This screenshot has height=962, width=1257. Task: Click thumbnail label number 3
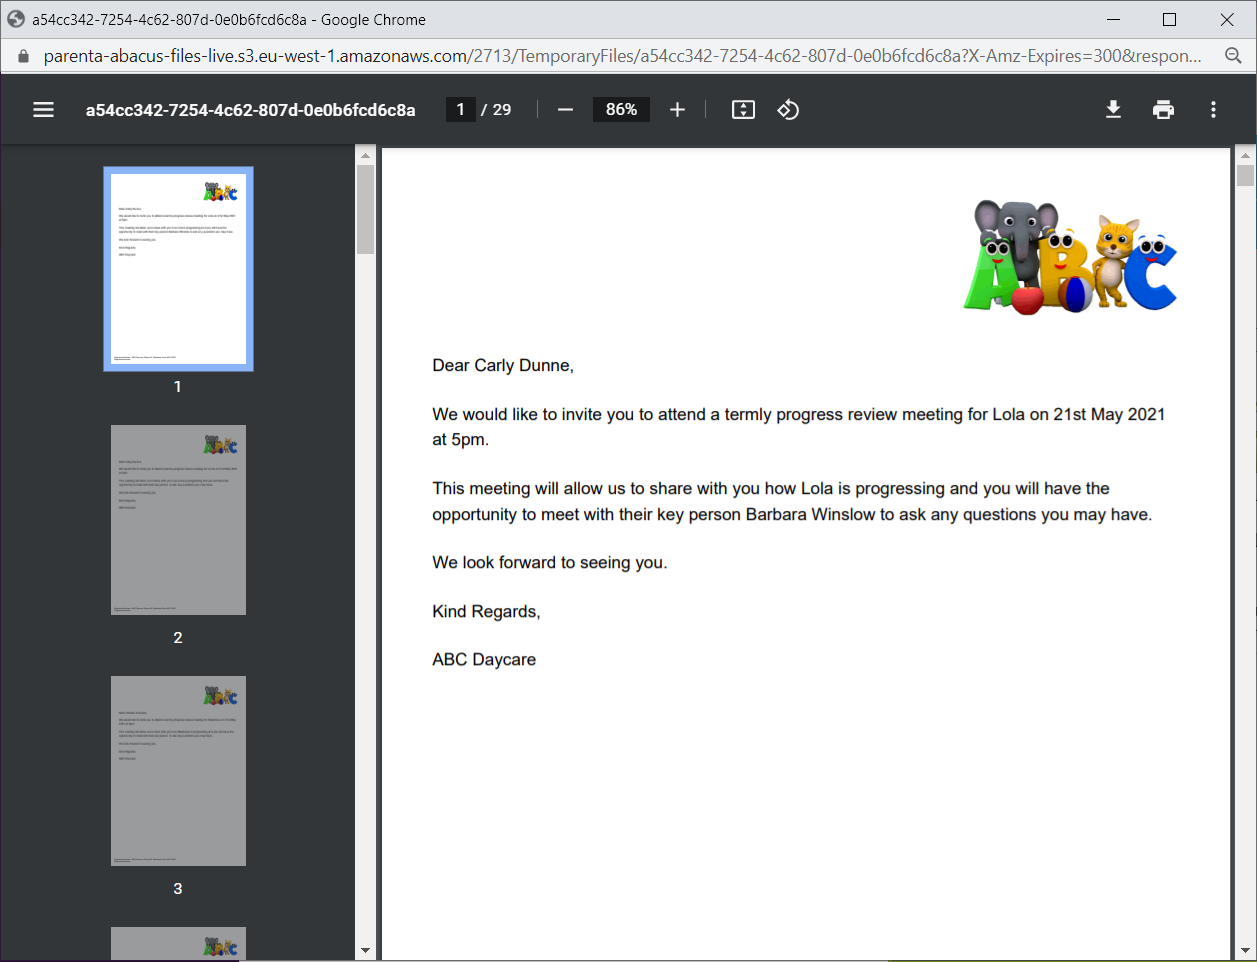(178, 889)
